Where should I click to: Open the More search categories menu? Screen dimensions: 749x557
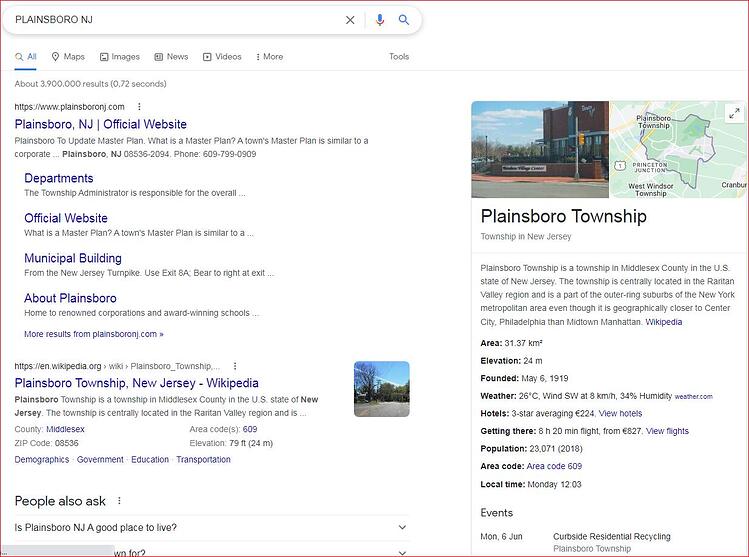[x=269, y=56]
